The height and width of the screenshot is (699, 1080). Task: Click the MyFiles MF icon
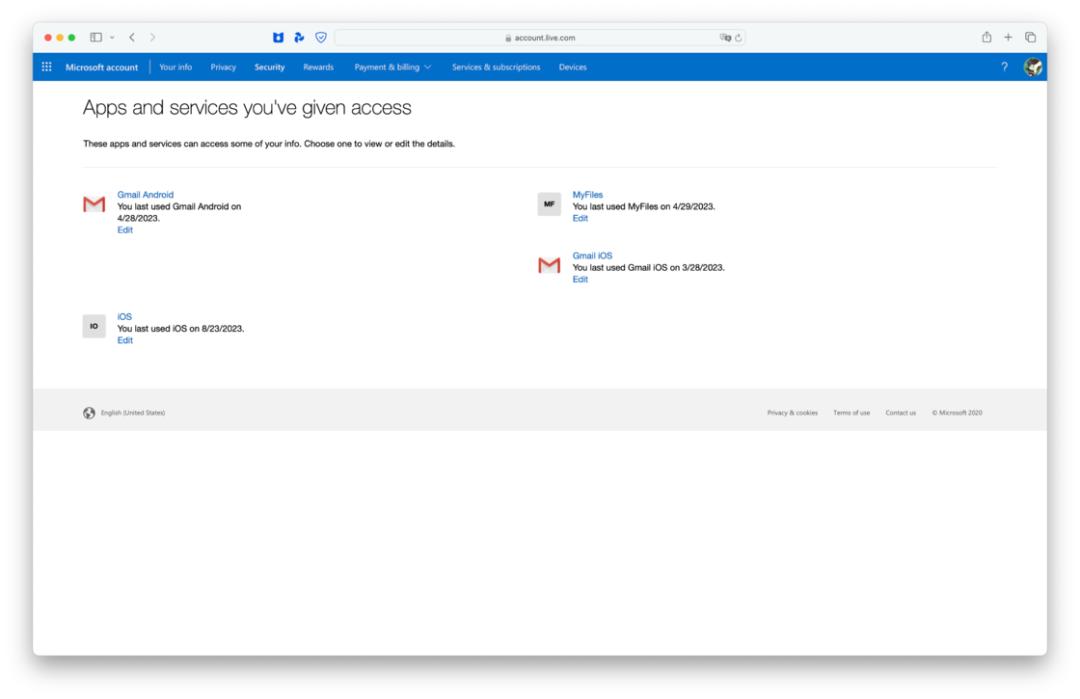(x=548, y=203)
